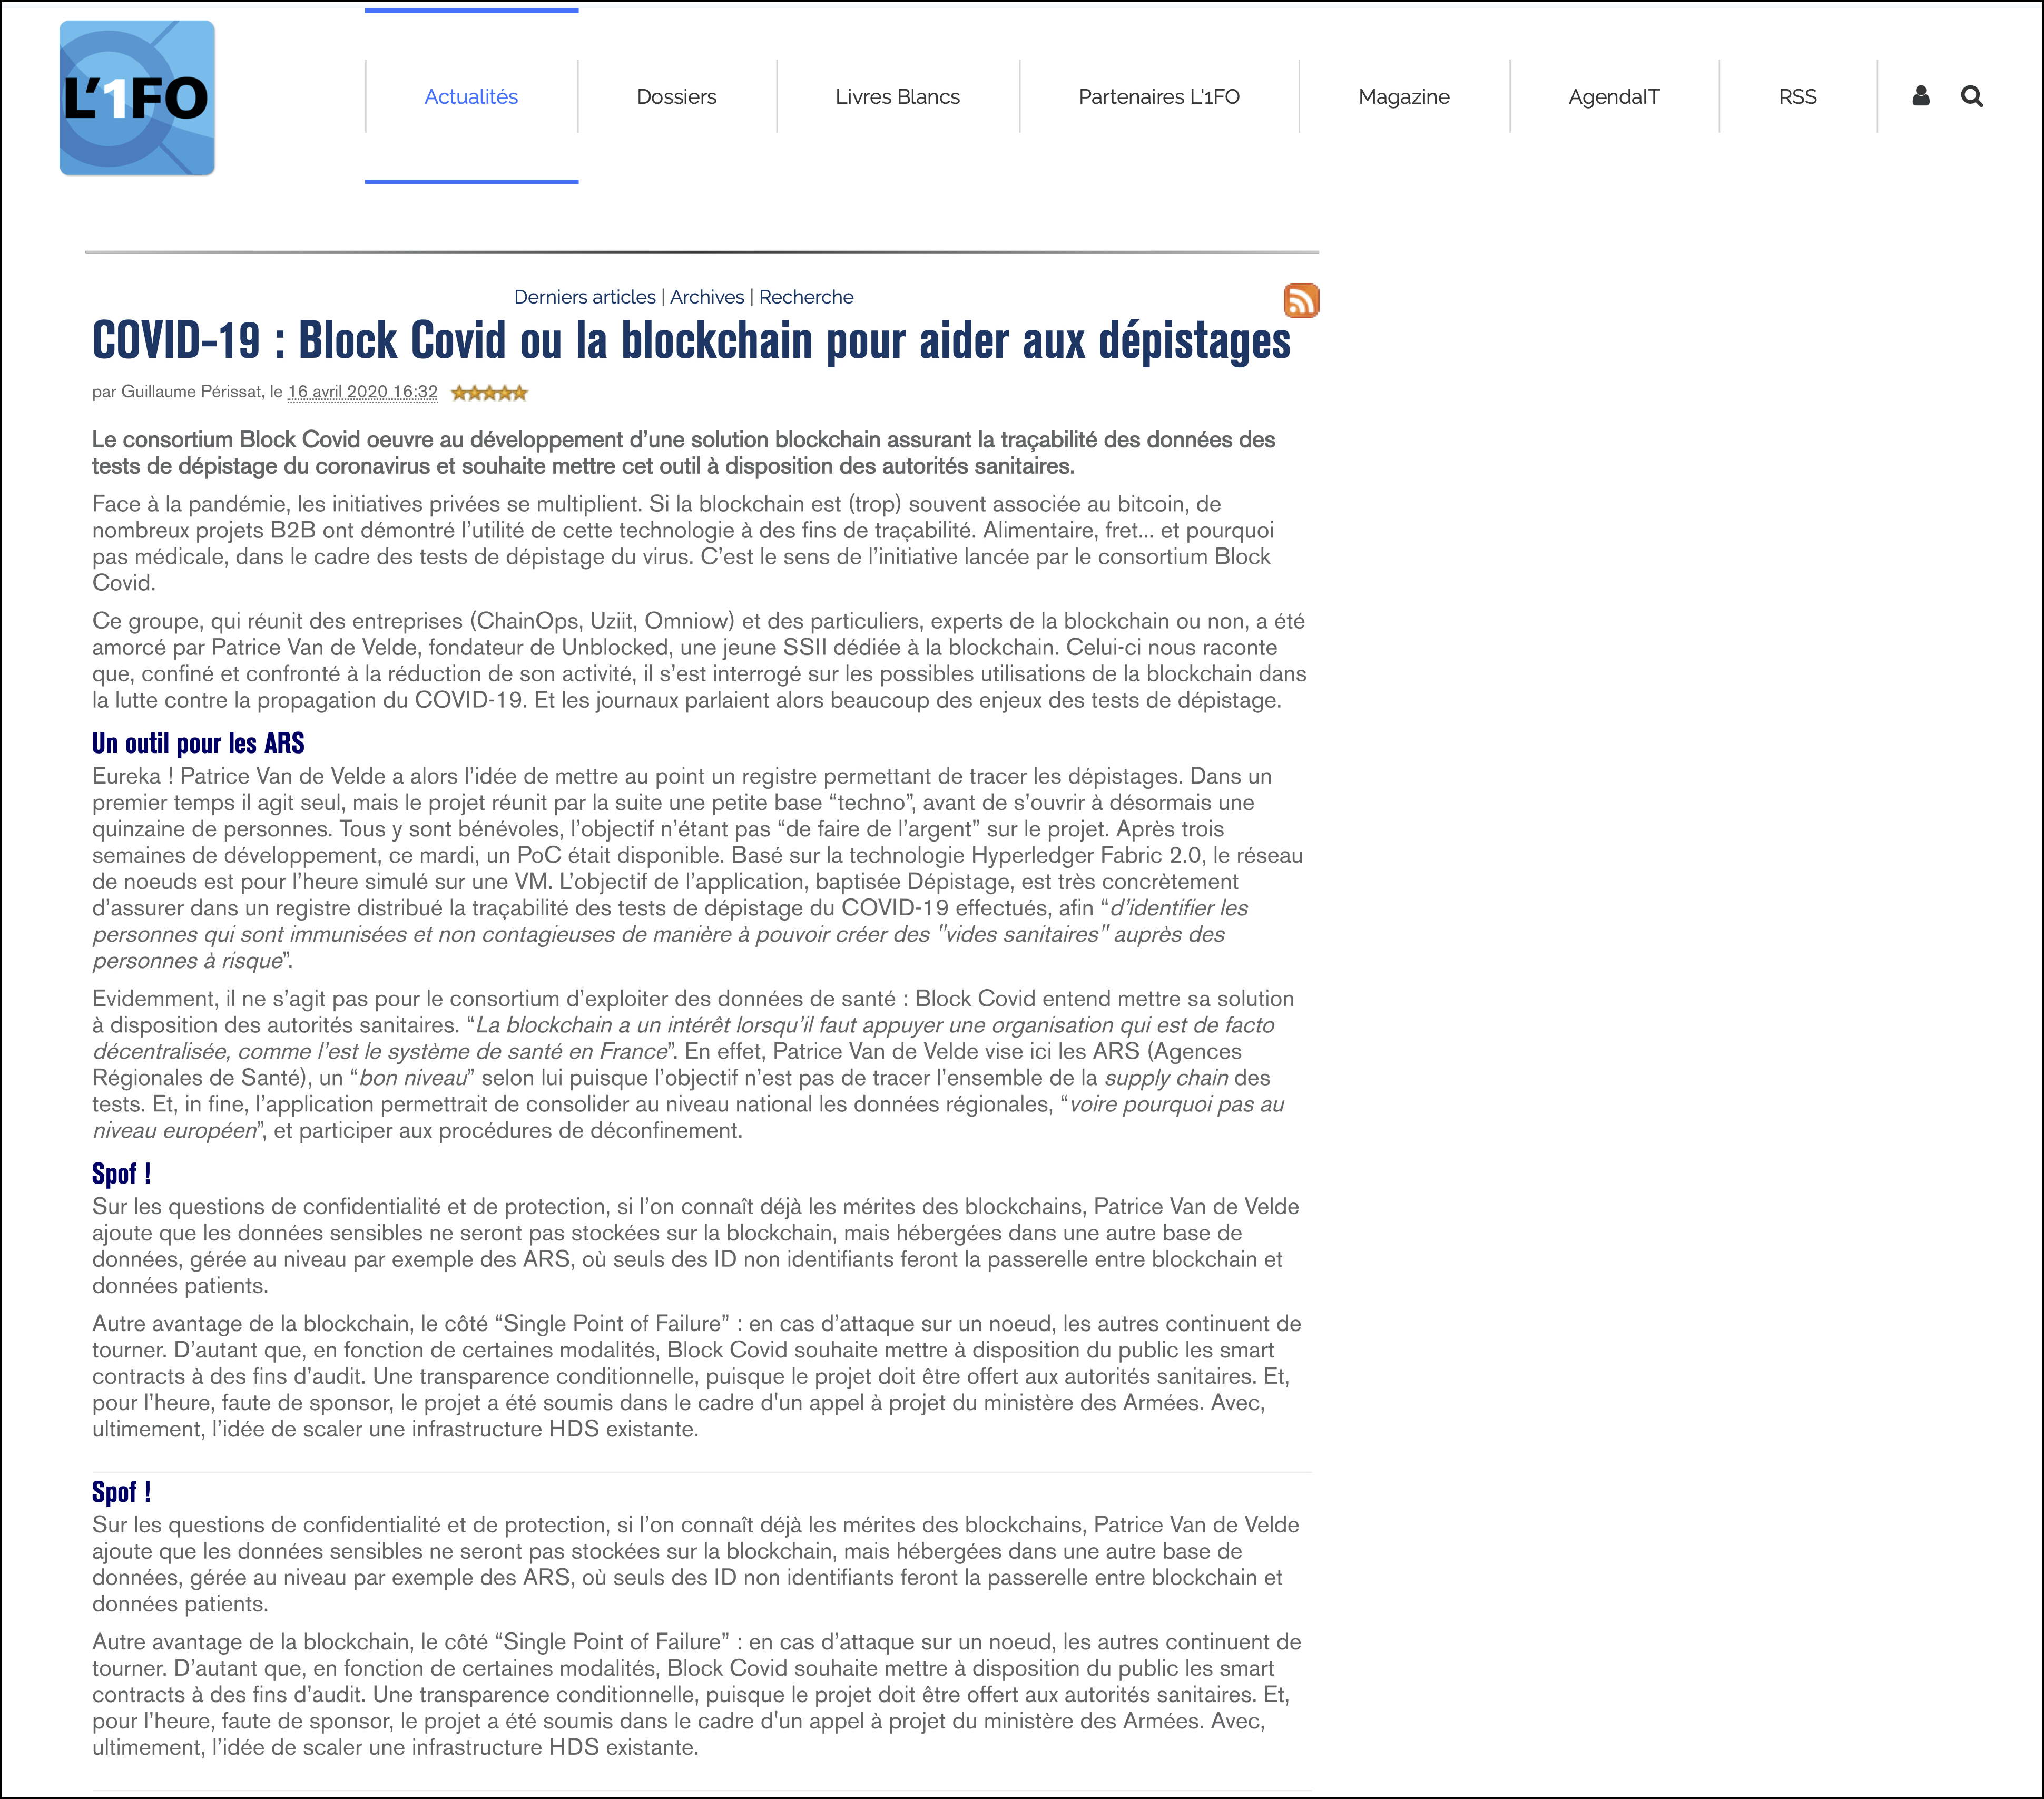The height and width of the screenshot is (1799, 2044).
Task: Click the second Spof ! heading
Action: pos(122,1491)
